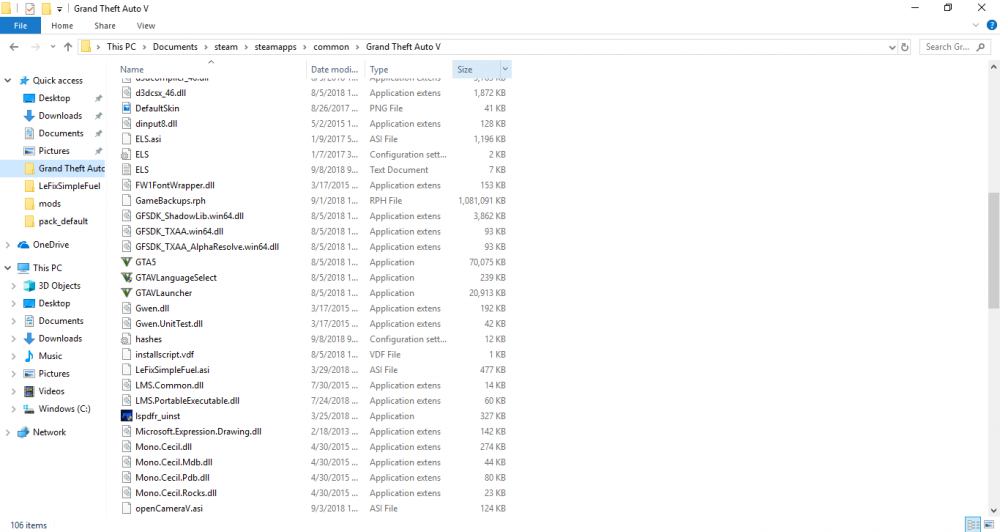The height and width of the screenshot is (532, 1000).
Task: Click the OneDrive cloud icon in sidebar
Action: pyautogui.click(x=24, y=245)
